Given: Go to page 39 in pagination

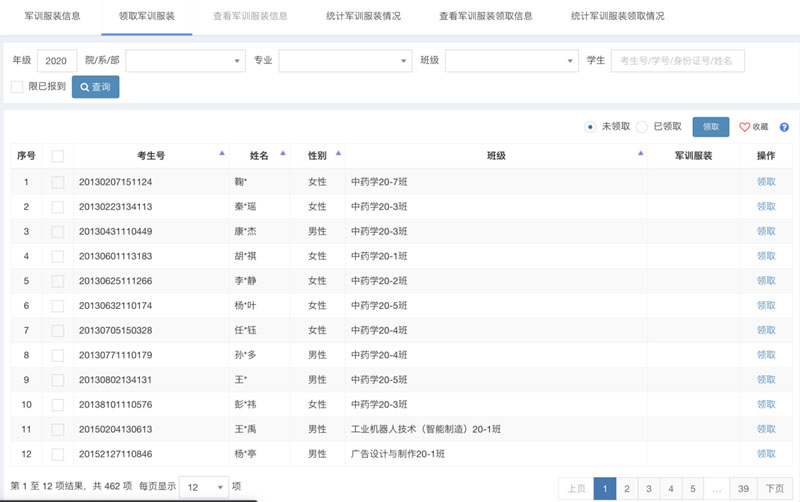Looking at the screenshot, I should point(743,488).
